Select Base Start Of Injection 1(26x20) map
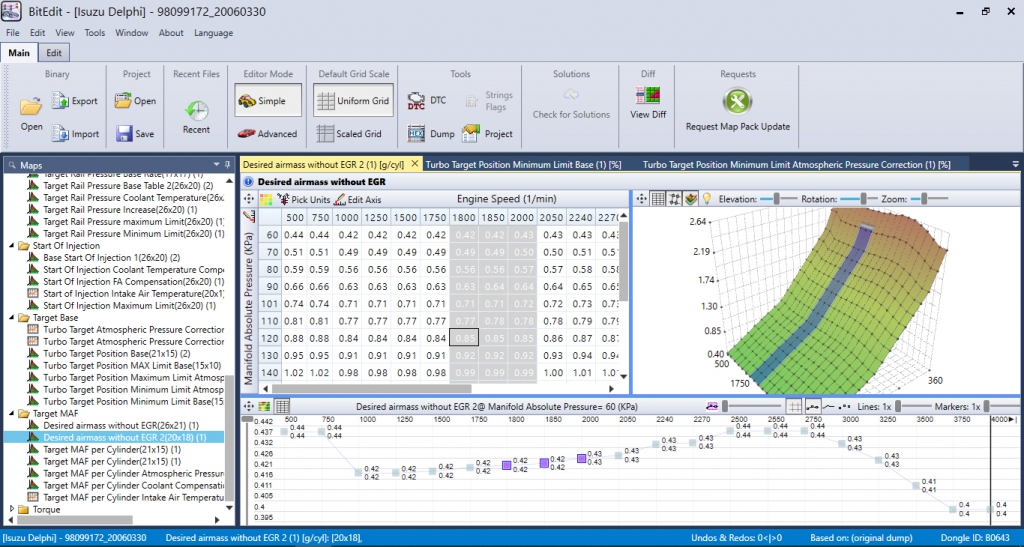This screenshot has width=1024, height=547. pos(111,258)
